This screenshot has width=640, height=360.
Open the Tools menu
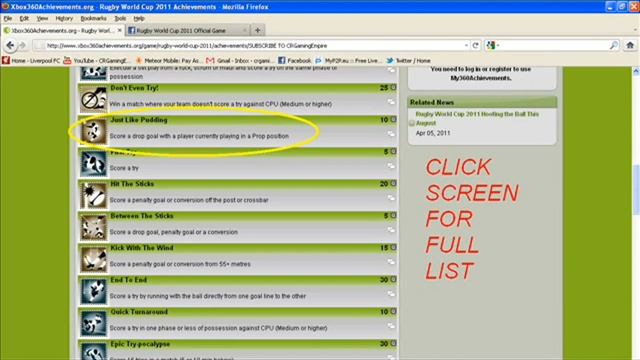(120, 18)
